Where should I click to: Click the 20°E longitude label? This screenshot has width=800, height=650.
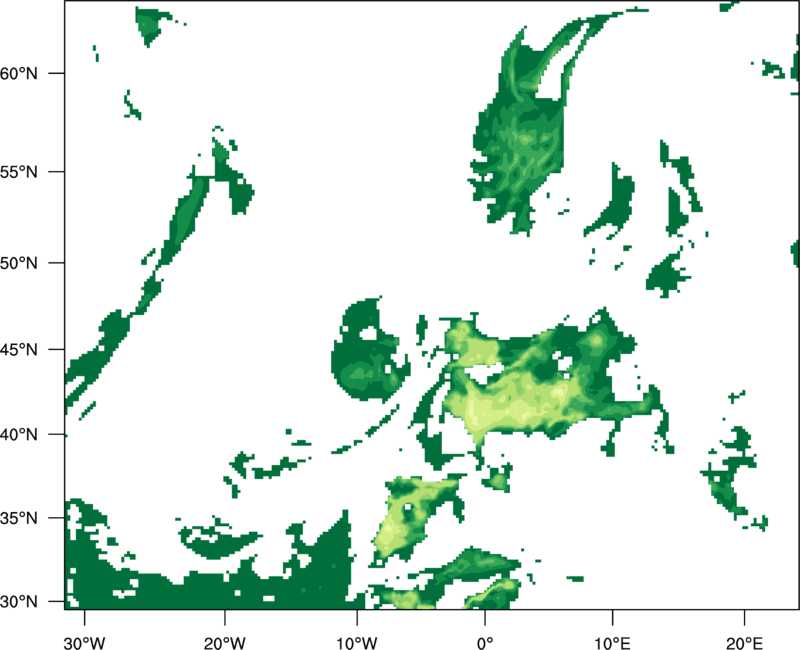[744, 643]
